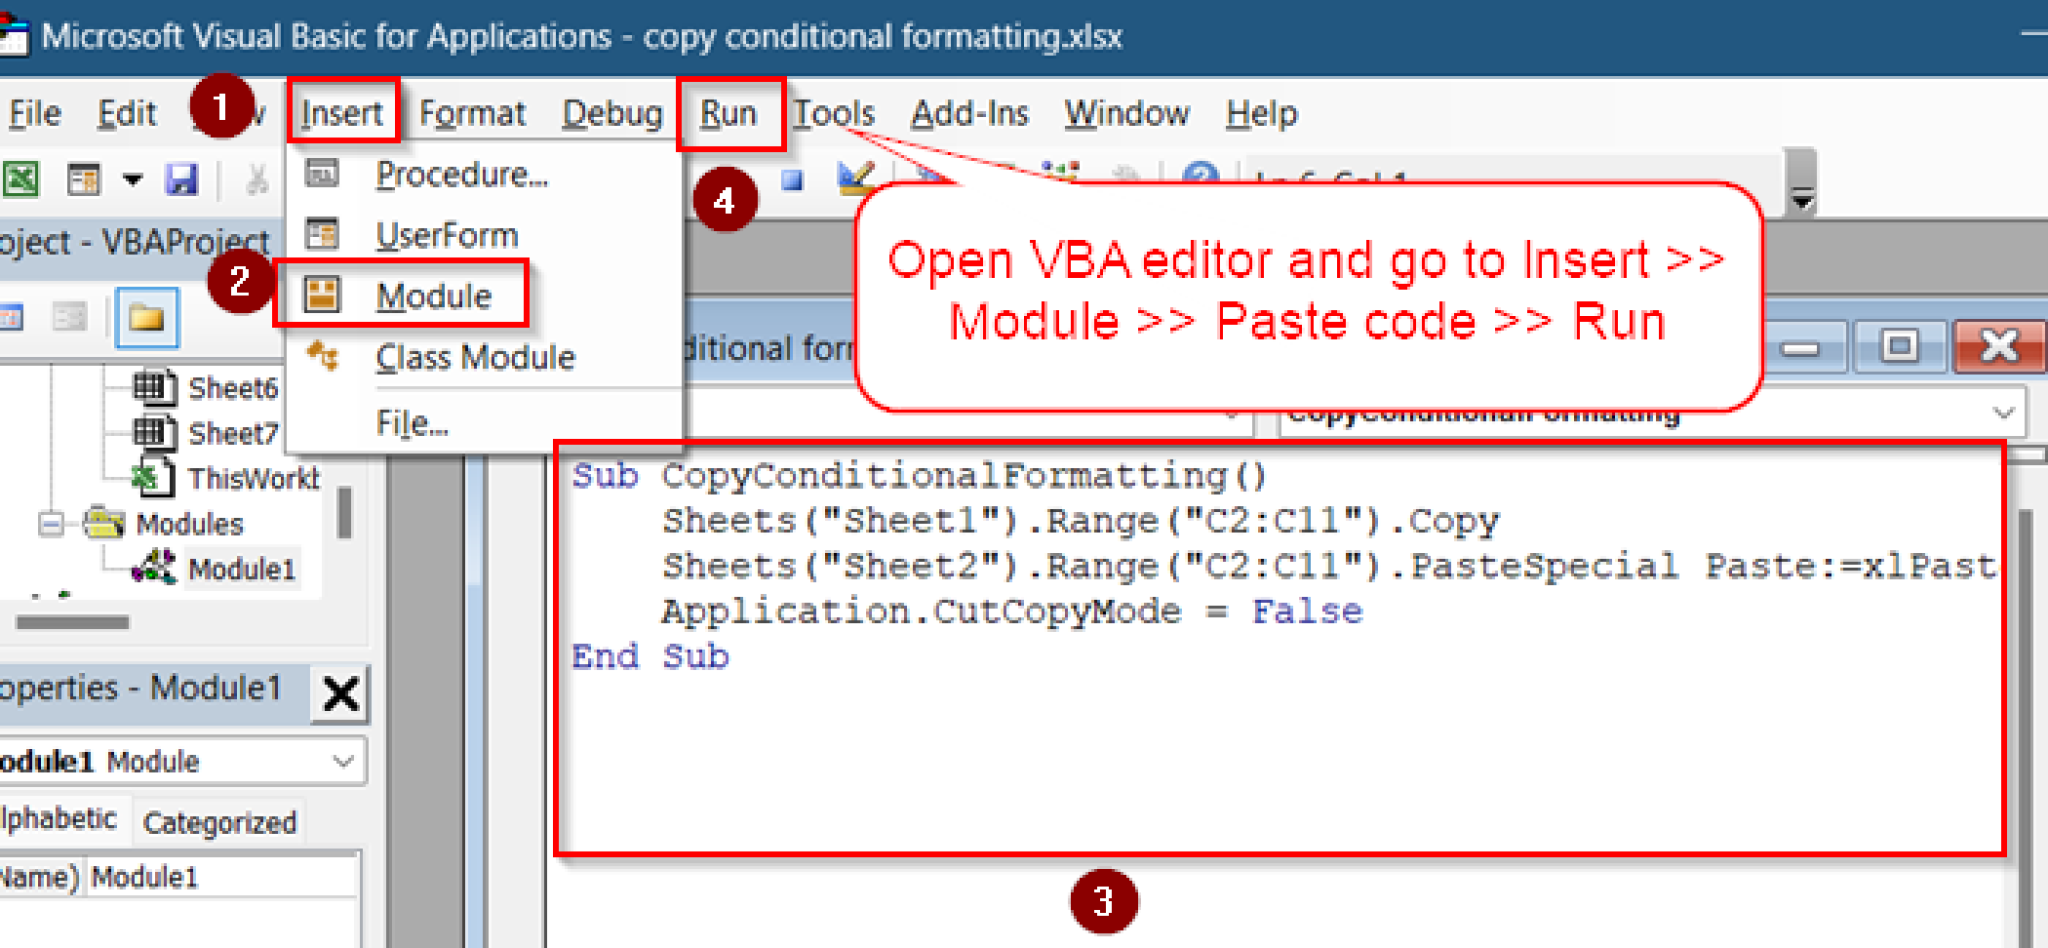Screen dimensions: 2048x948
Task: Toggle Folders view in Project explorer
Action: click(x=146, y=318)
